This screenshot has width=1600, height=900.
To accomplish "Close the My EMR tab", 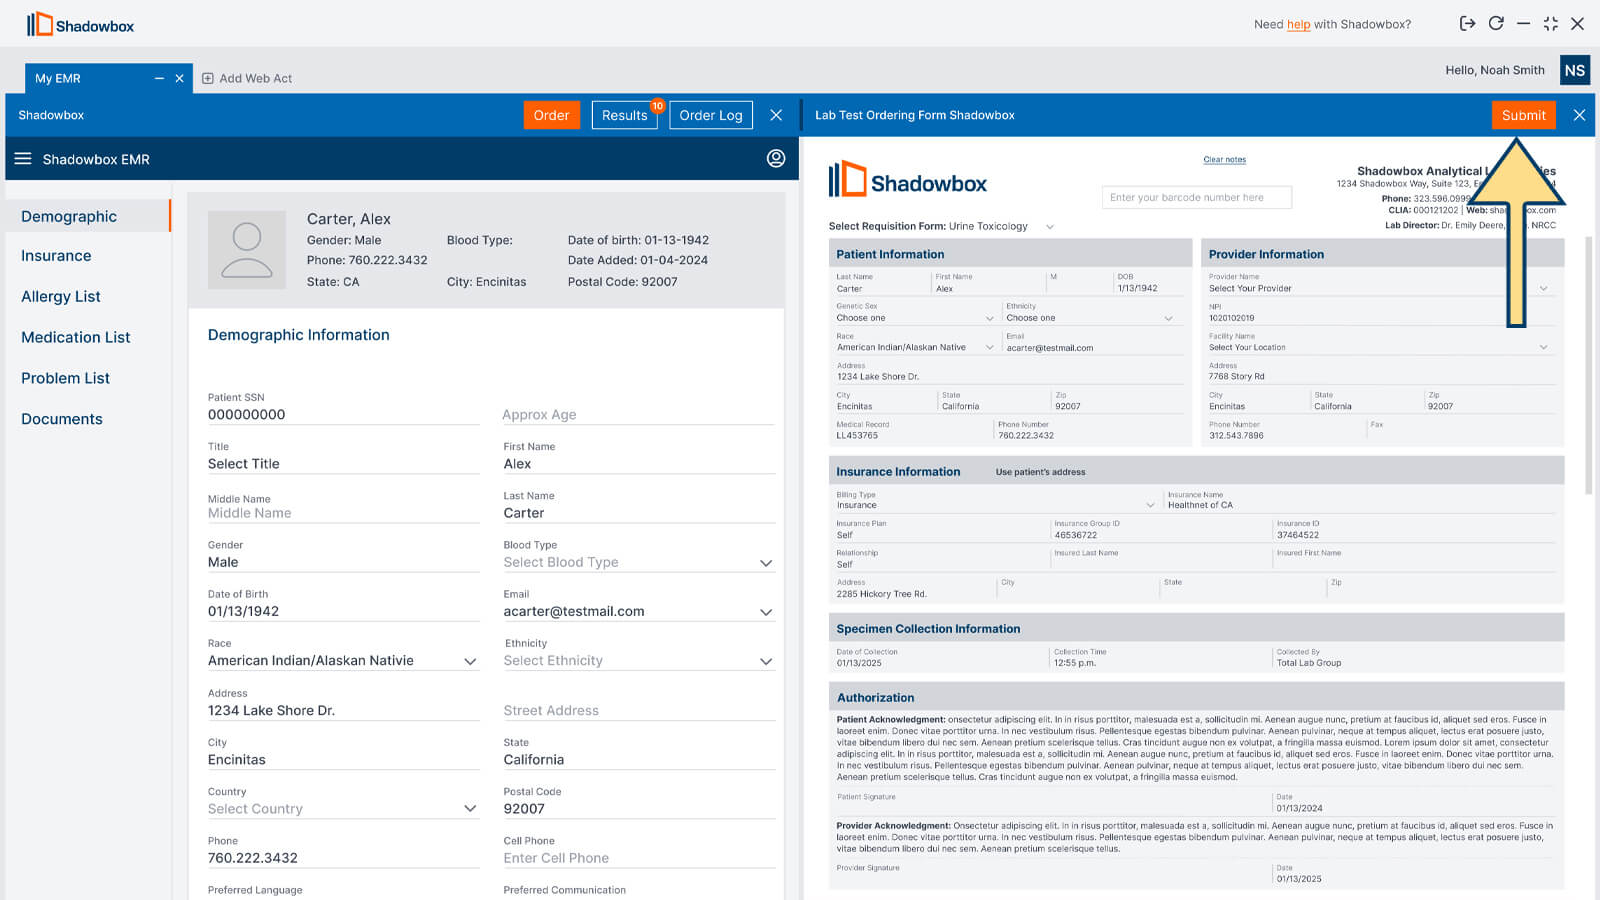I will [x=180, y=78].
